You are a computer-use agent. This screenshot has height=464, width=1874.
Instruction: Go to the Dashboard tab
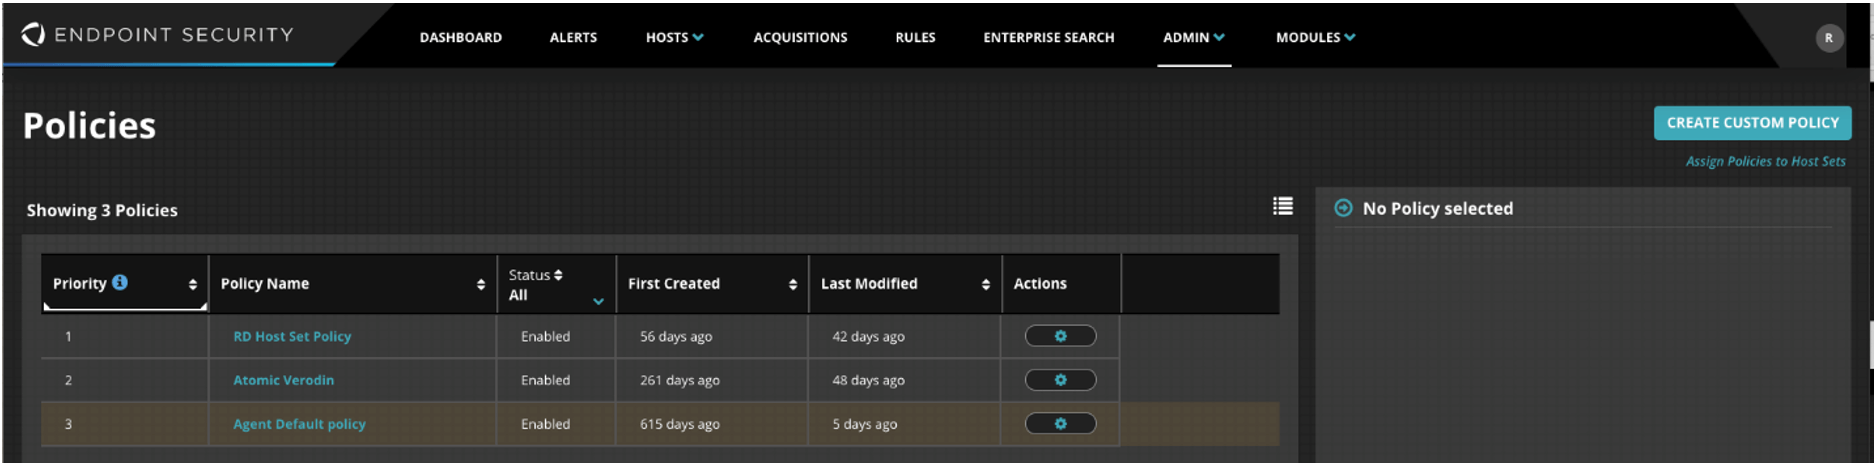pyautogui.click(x=461, y=37)
